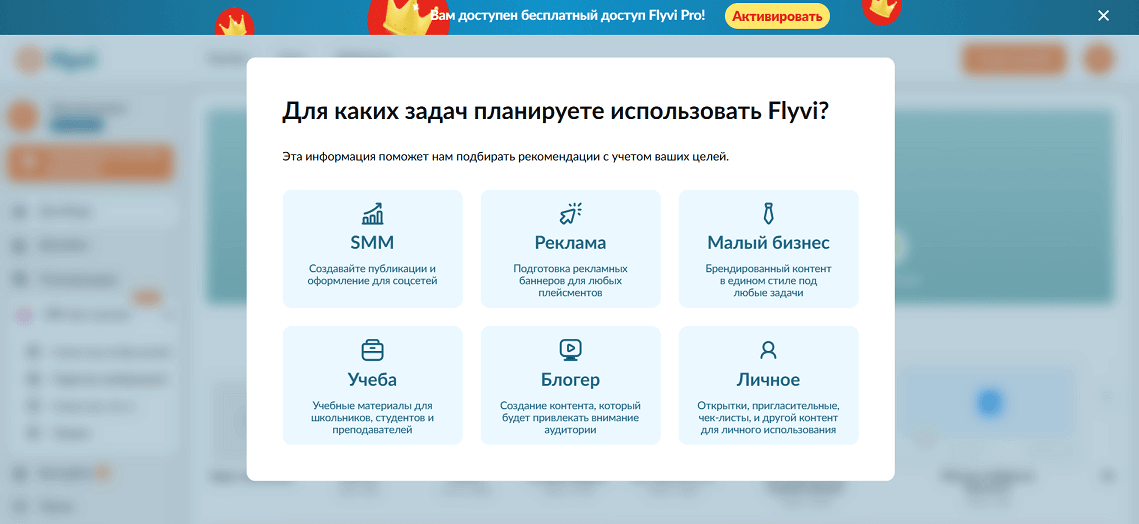Dismiss the Flyvi Pro banner with X
This screenshot has width=1139, height=524.
tap(1103, 15)
